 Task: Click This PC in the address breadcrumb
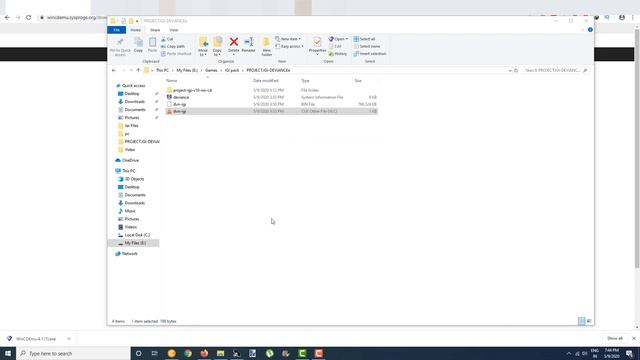click(162, 71)
